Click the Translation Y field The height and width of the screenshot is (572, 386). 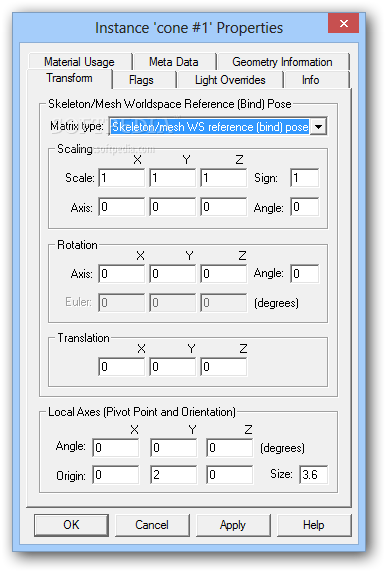coord(173,367)
